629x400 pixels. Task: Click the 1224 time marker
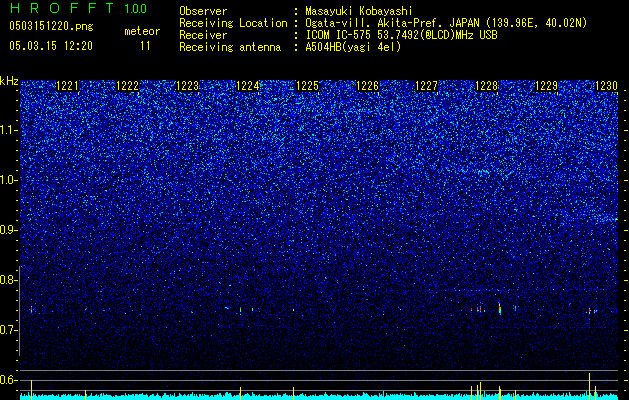(x=248, y=86)
